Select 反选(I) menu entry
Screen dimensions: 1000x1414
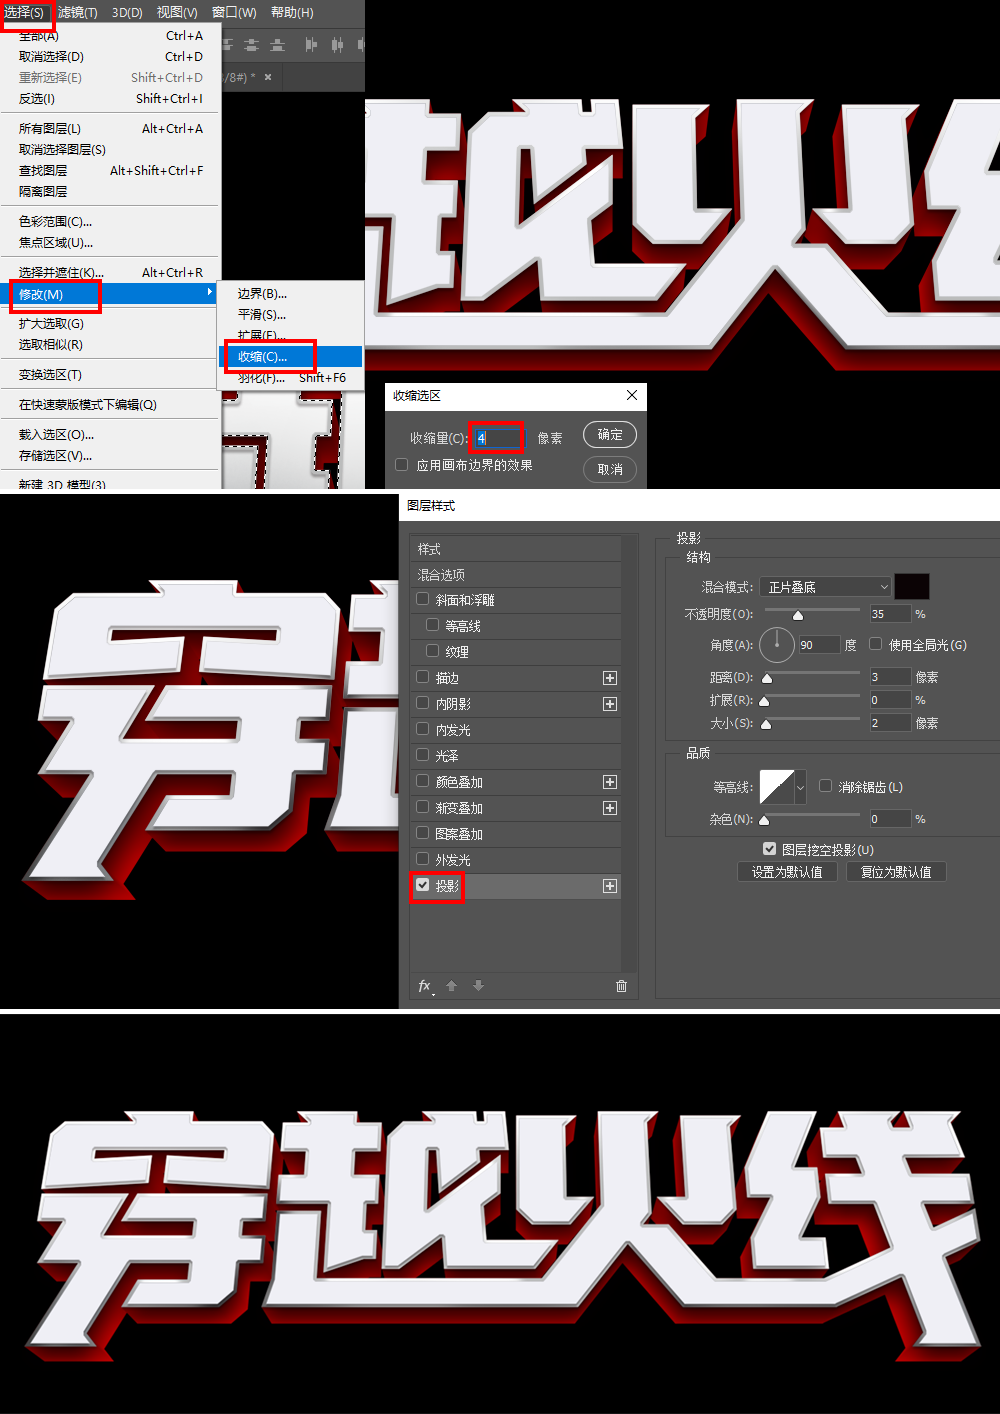point(110,99)
